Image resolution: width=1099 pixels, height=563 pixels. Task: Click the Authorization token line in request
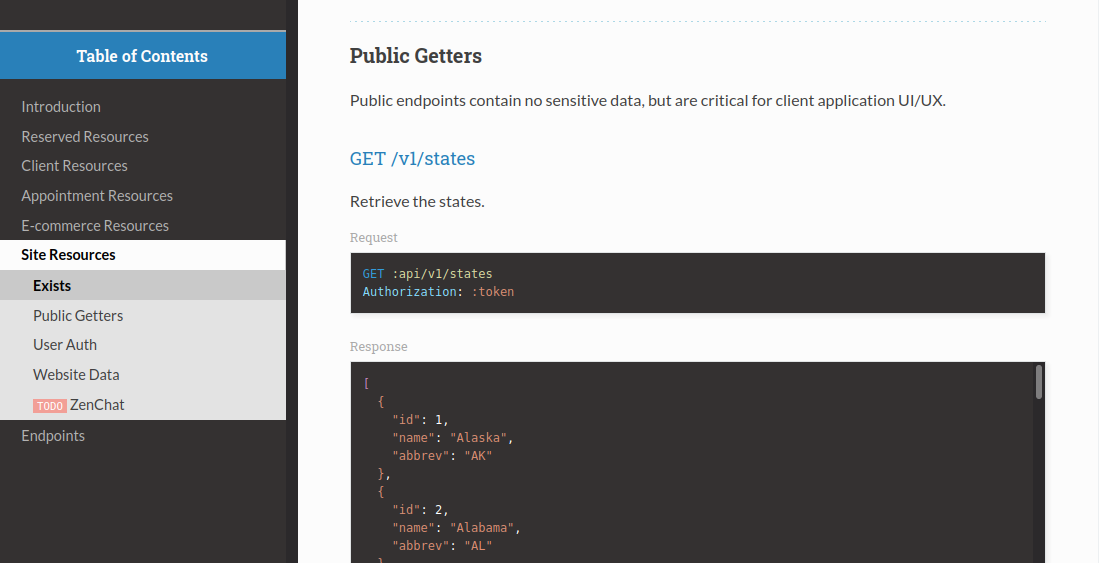[438, 292]
